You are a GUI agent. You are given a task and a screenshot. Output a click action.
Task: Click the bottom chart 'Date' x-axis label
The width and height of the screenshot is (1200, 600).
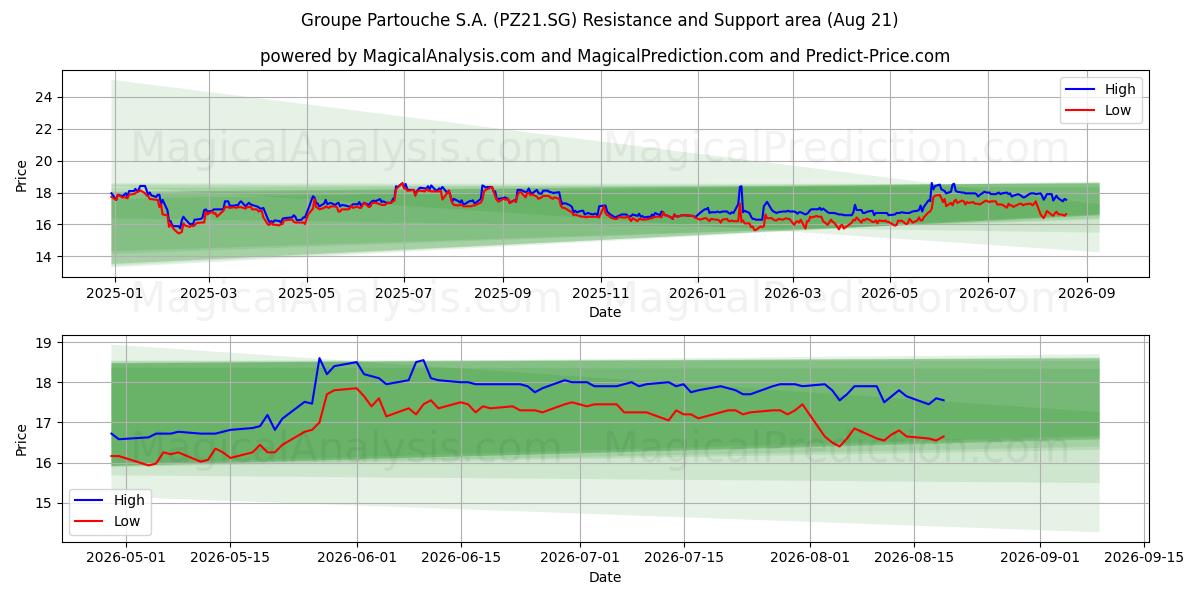click(605, 577)
